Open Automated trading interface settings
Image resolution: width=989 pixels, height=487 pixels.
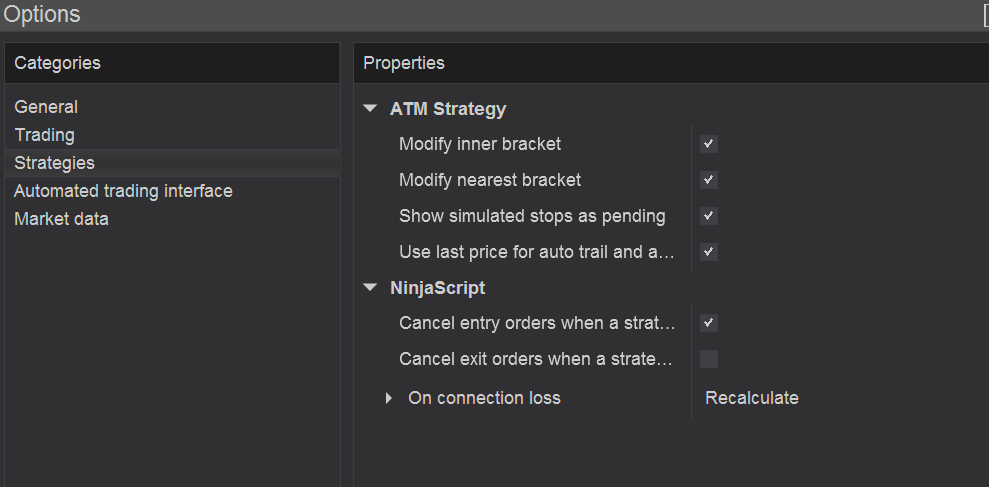coord(123,191)
